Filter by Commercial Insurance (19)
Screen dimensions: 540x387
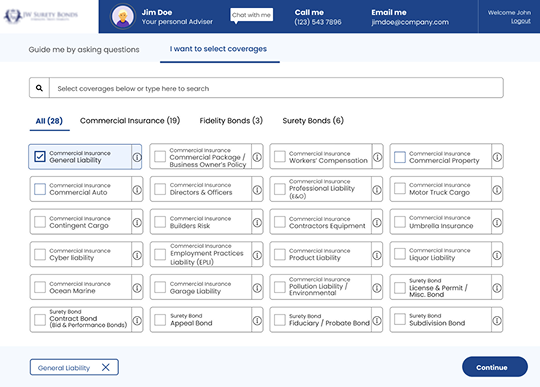pos(130,121)
